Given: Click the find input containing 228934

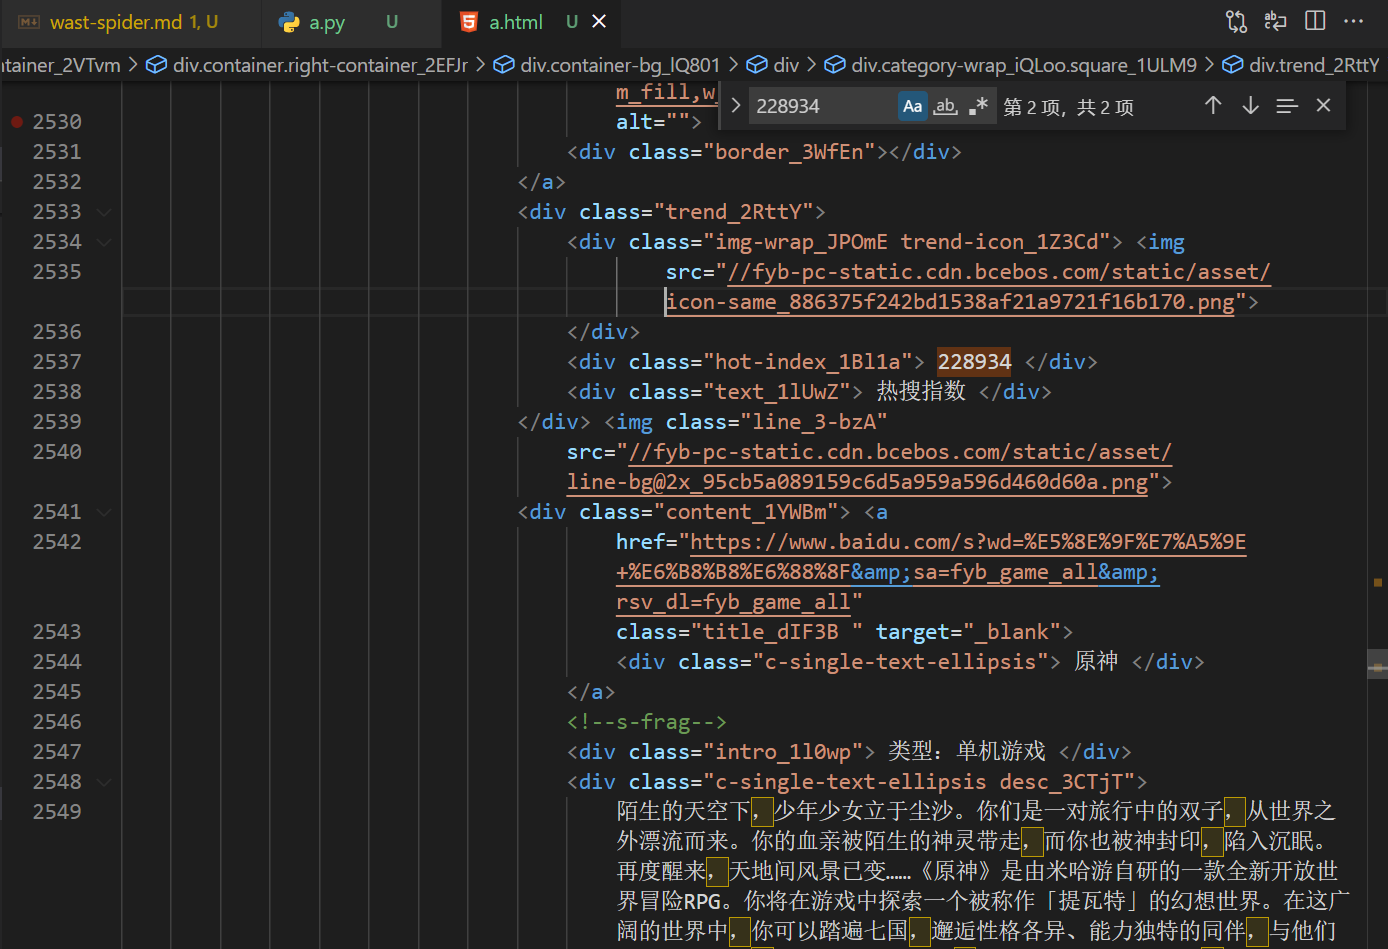Looking at the screenshot, I should point(820,106).
